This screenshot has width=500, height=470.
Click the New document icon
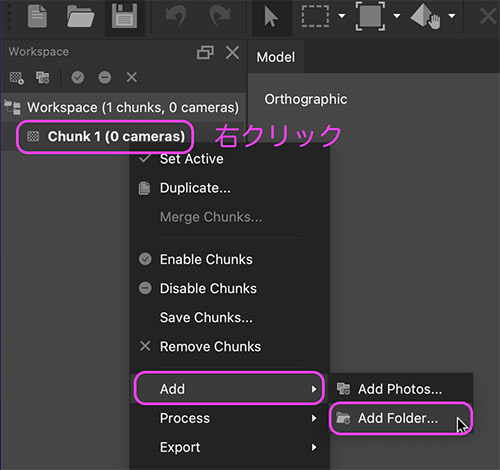point(37,16)
